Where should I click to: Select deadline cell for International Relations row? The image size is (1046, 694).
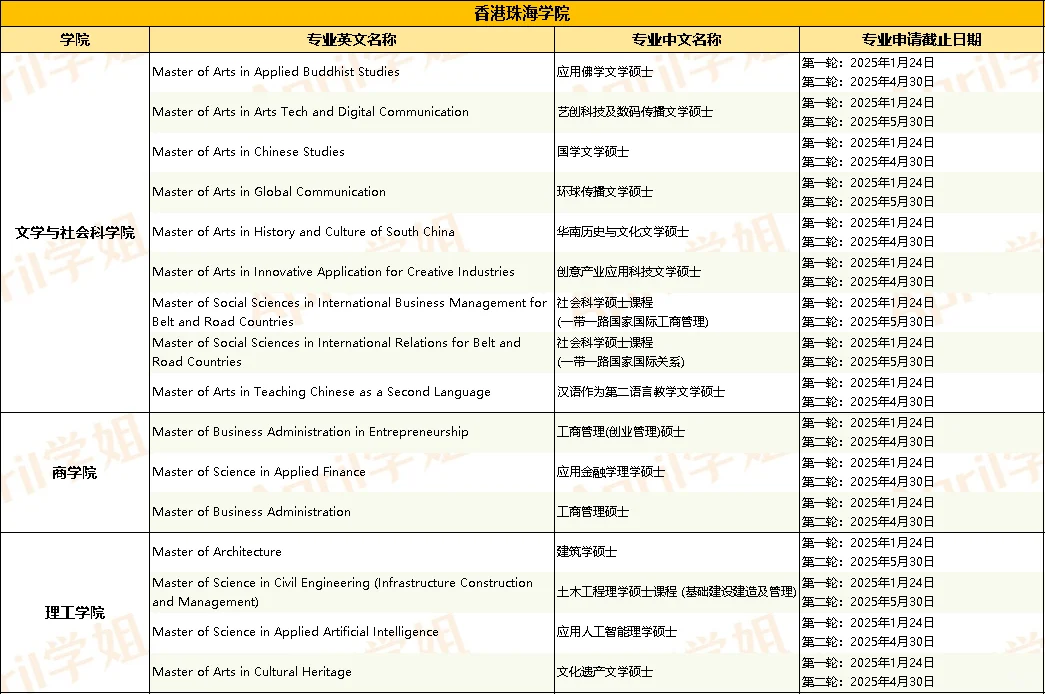[921, 352]
